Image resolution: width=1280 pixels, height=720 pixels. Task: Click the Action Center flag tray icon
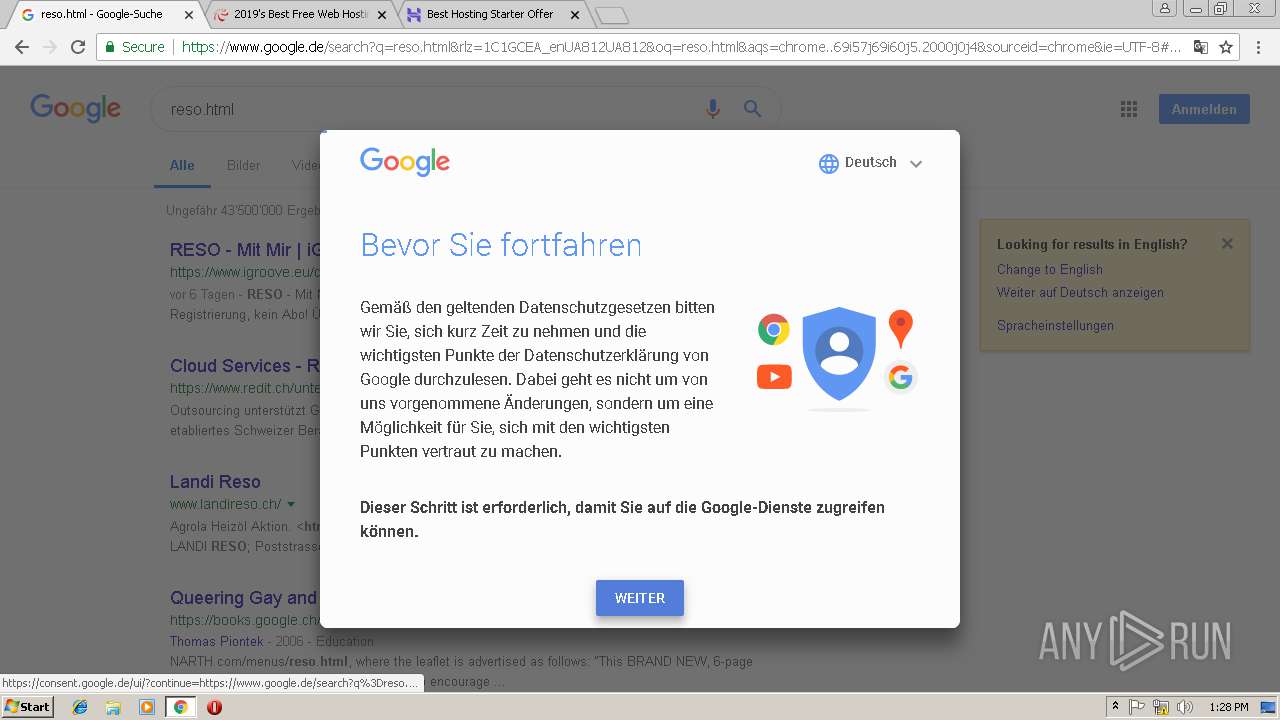coord(1137,707)
